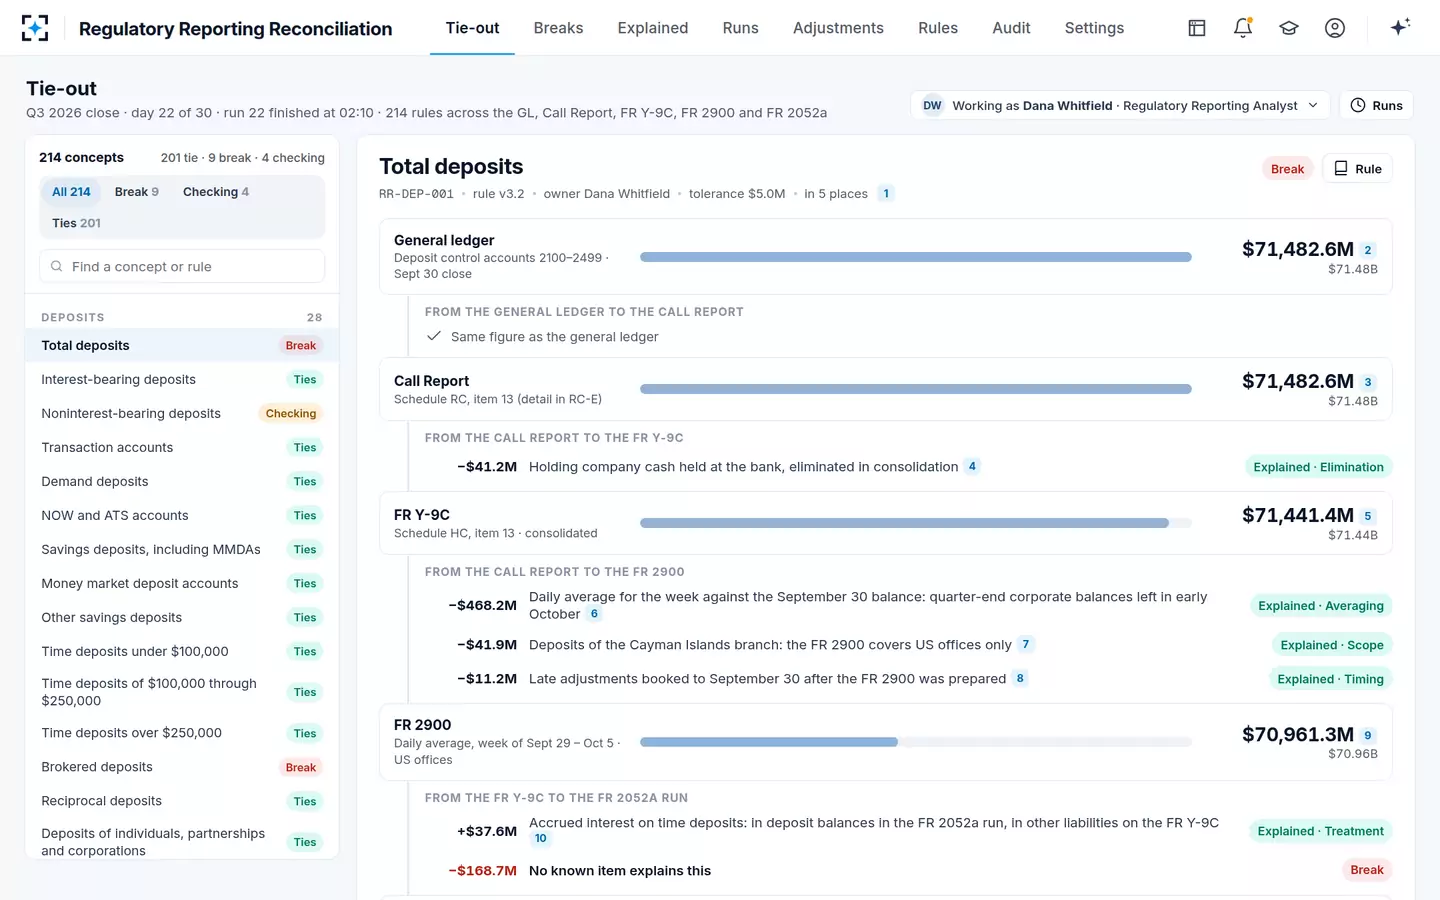
Task: Click the clock icon in Runs button
Action: [x=1358, y=105]
